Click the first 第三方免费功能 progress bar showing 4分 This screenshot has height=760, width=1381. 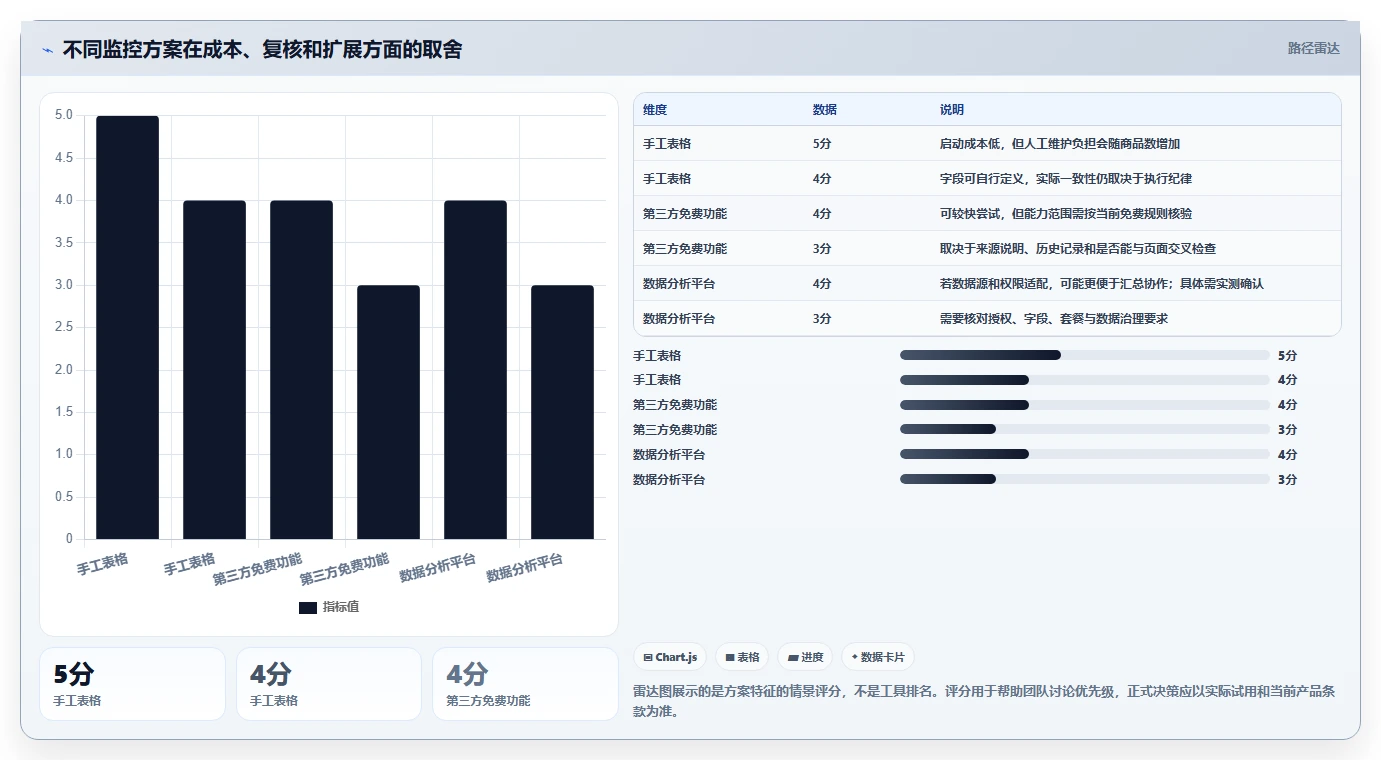click(1085, 405)
